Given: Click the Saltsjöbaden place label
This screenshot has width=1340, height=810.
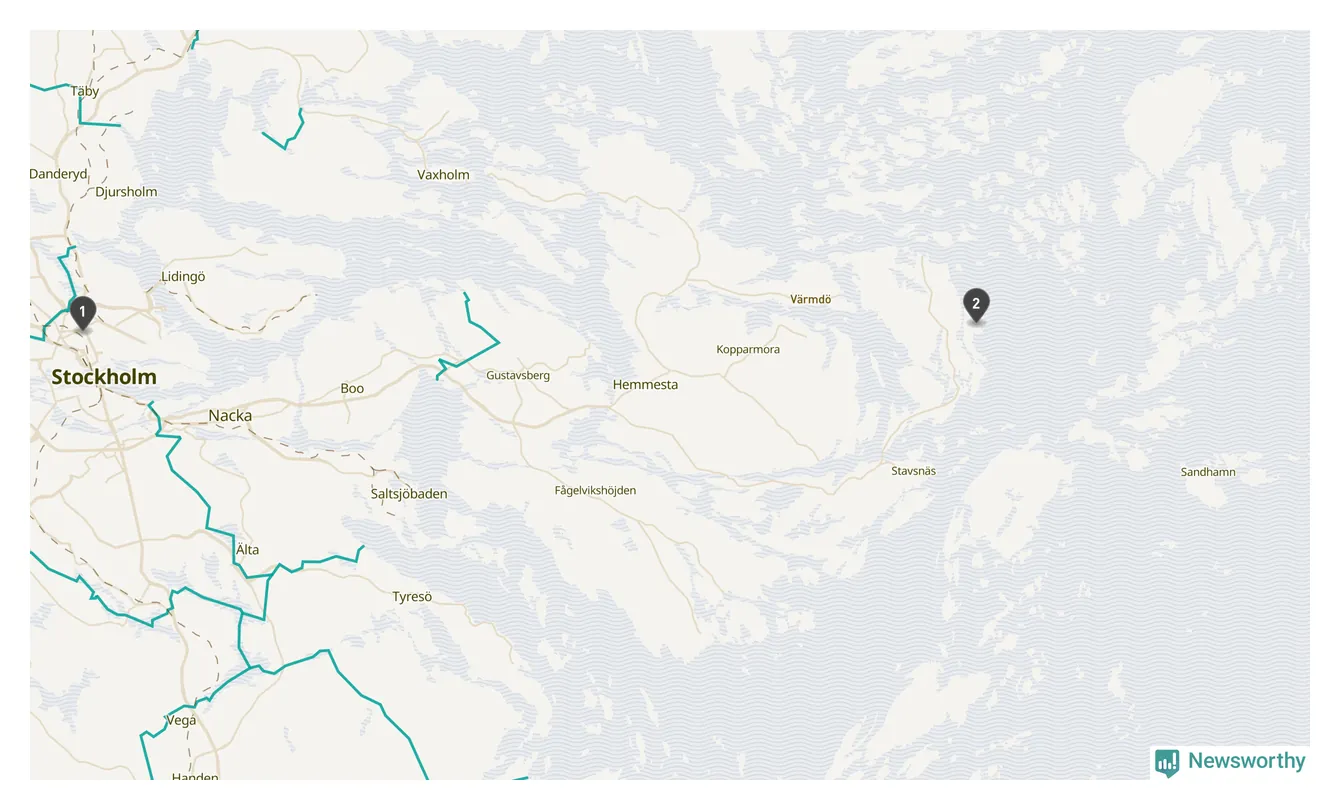Looking at the screenshot, I should tap(409, 494).
